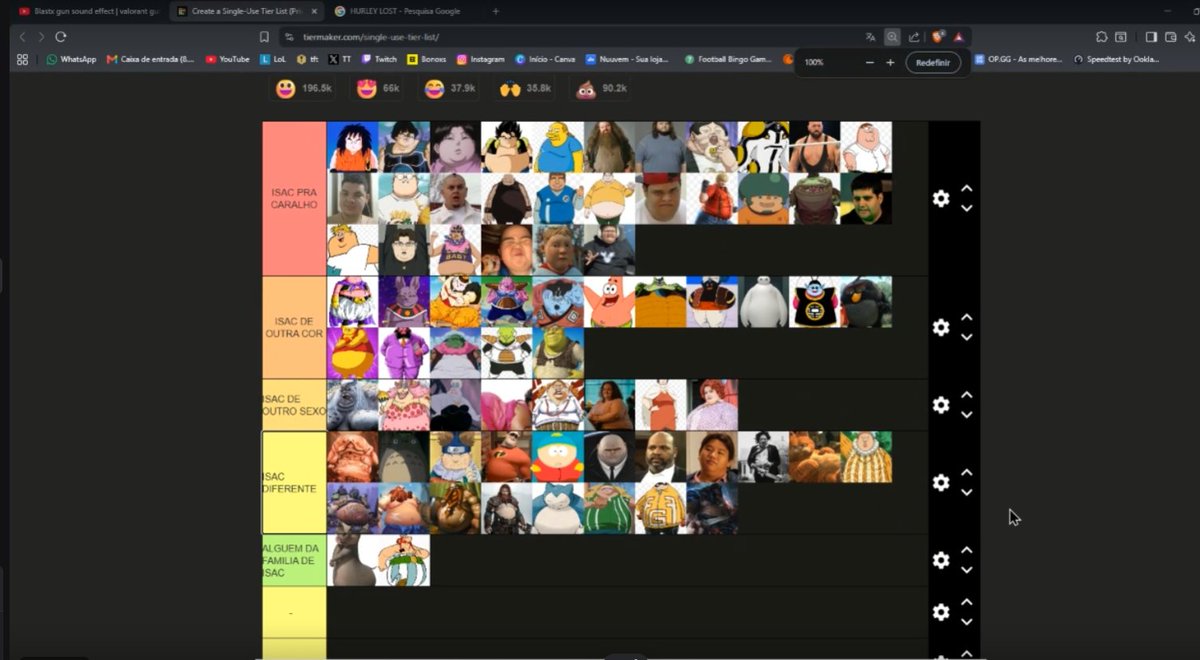Open settings gear for ISAC DE OUTRA COR row
This screenshot has width=1200, height=660.
coord(941,327)
